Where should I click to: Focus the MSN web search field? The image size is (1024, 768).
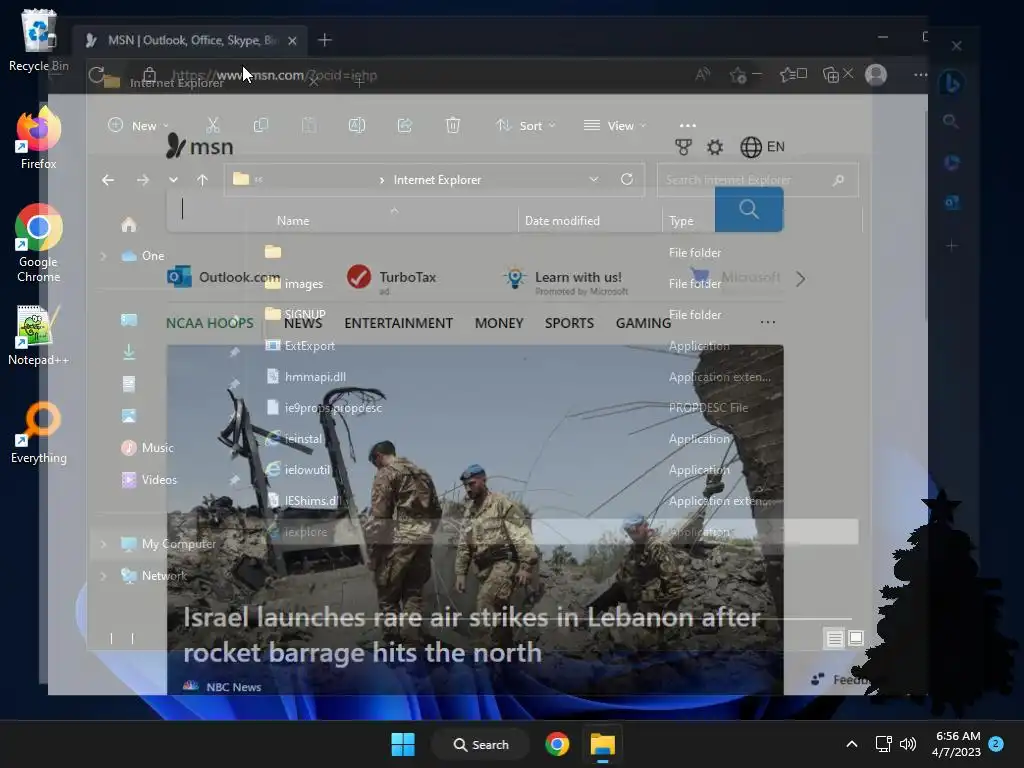point(441,210)
